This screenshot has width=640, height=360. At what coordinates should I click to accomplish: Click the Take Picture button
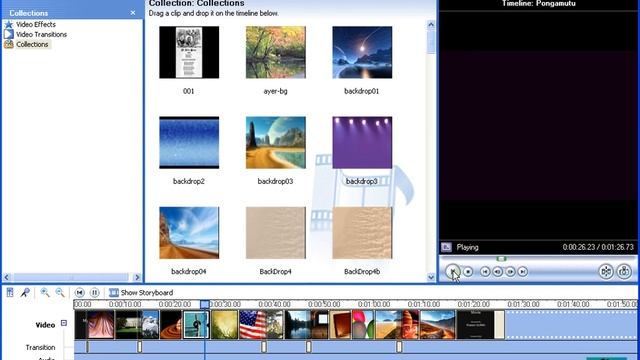[624, 271]
